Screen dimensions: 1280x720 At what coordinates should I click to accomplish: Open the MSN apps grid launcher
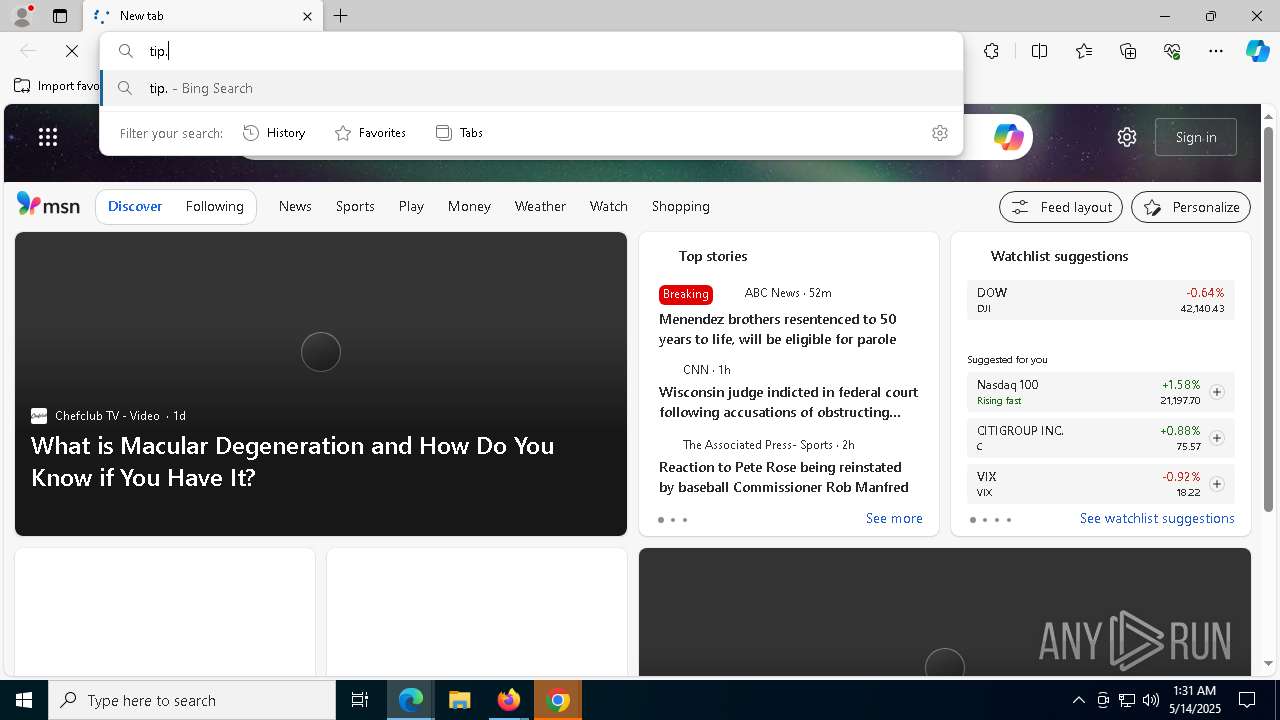pos(48,137)
